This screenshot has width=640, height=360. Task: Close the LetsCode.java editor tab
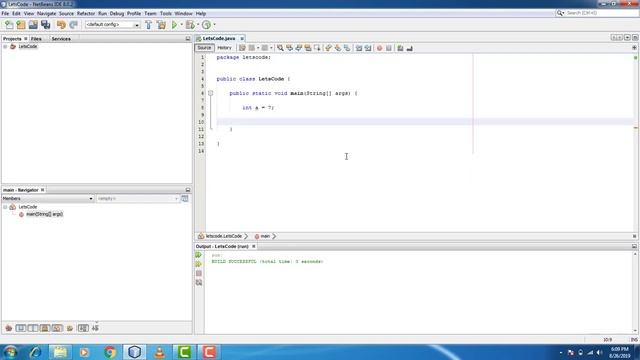click(242, 38)
